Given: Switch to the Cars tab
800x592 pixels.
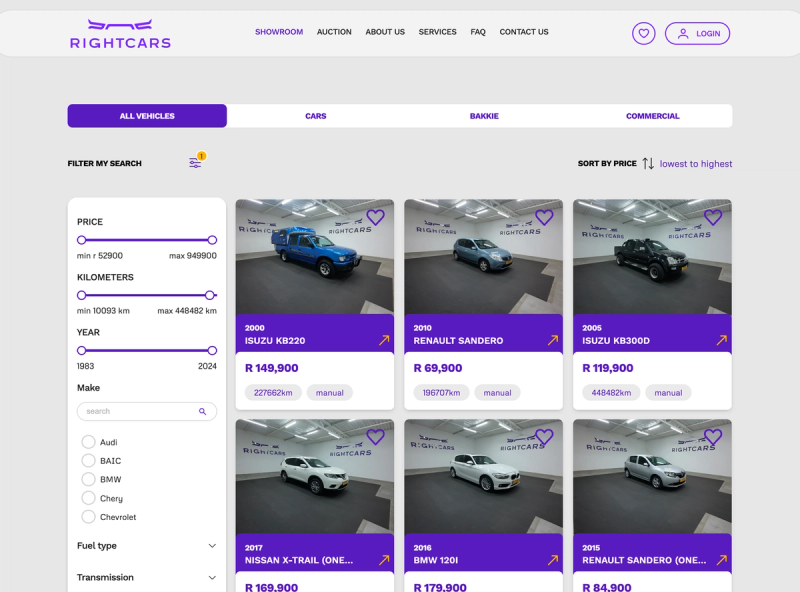Looking at the screenshot, I should 315,116.
